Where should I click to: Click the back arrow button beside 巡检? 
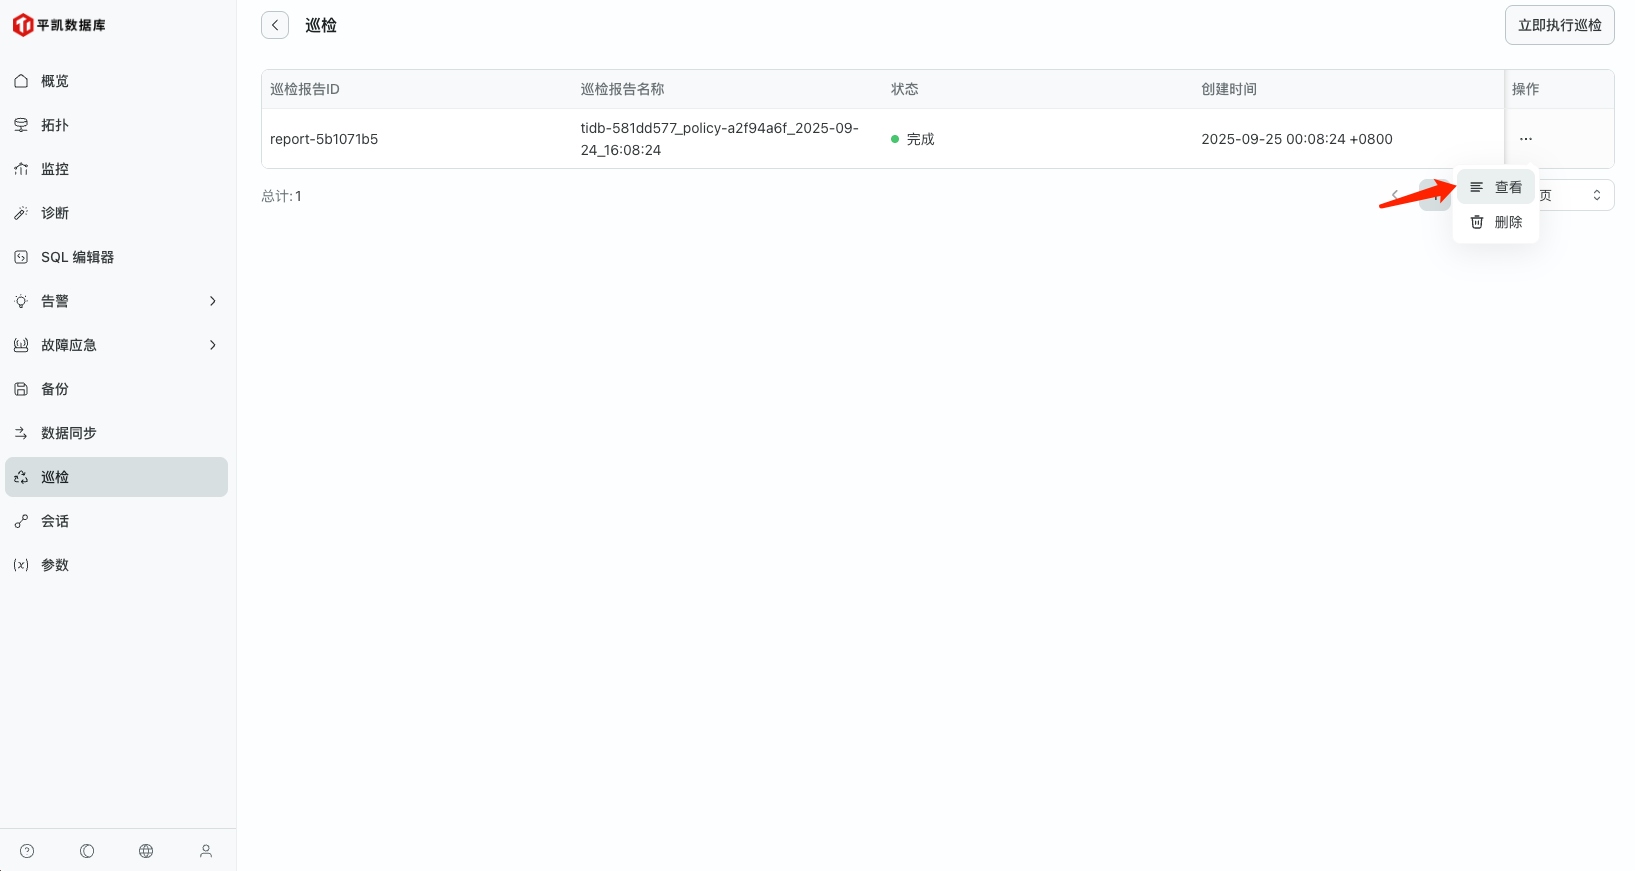[275, 25]
